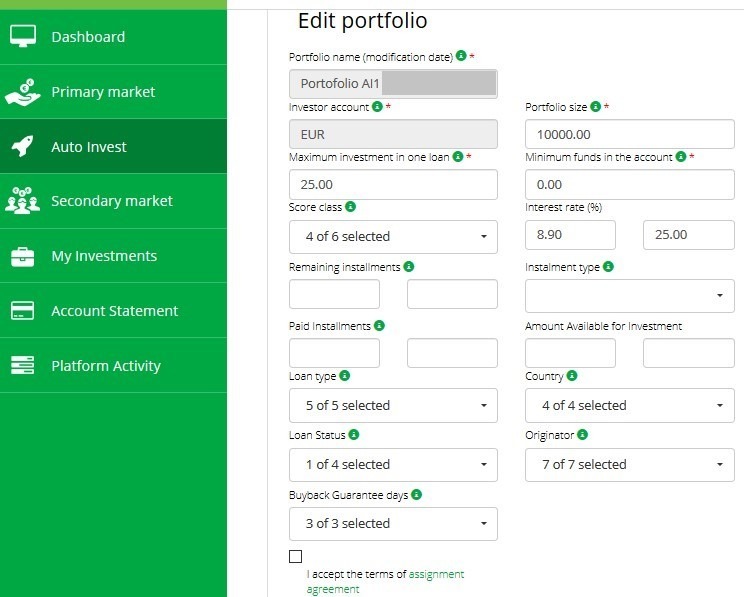Click the Platform Activity server icon
This screenshot has height=597, width=744.
pos(22,366)
